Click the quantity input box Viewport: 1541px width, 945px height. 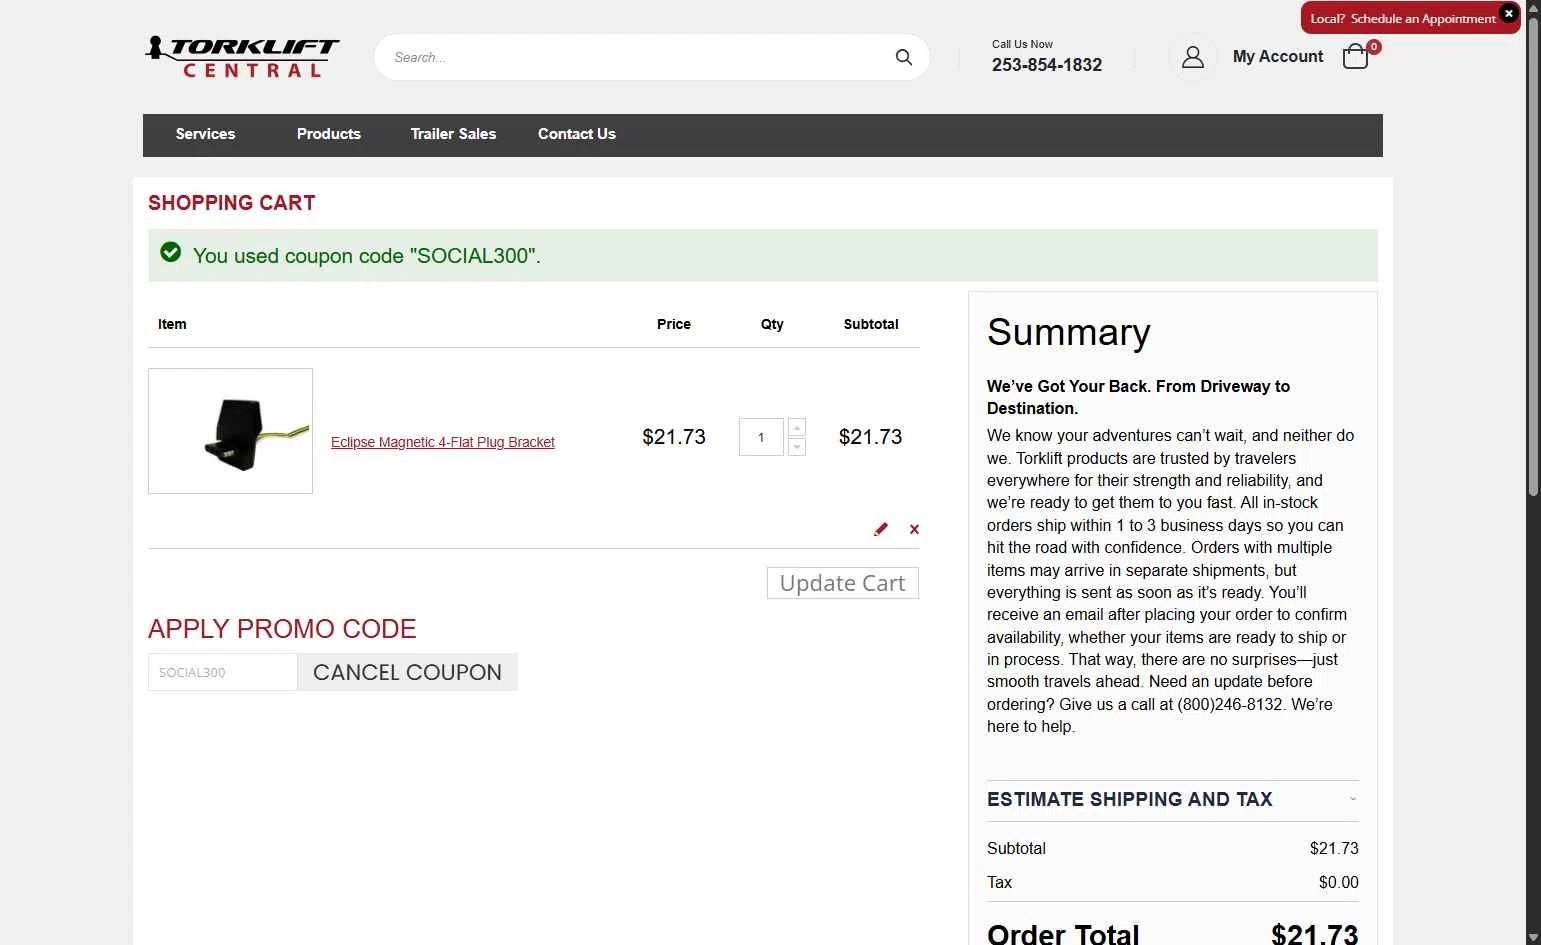(x=761, y=437)
